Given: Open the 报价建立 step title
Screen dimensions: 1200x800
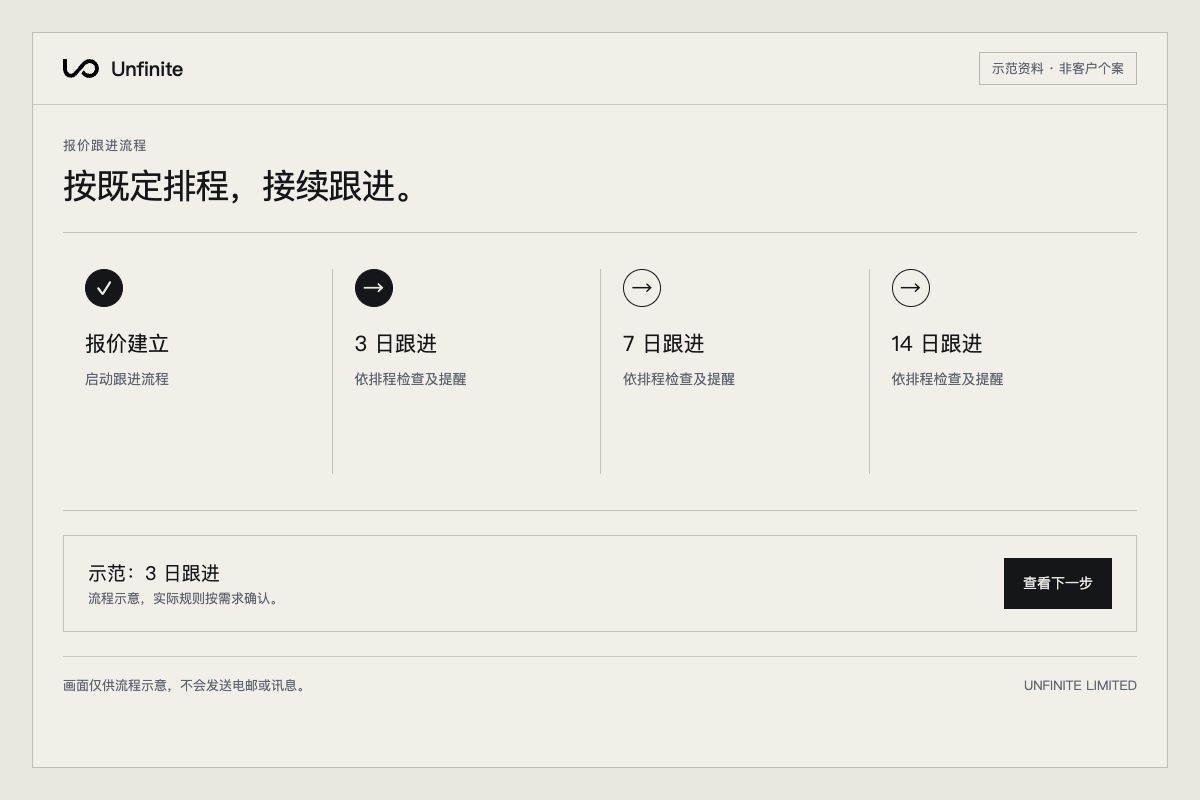Looking at the screenshot, I should [127, 344].
